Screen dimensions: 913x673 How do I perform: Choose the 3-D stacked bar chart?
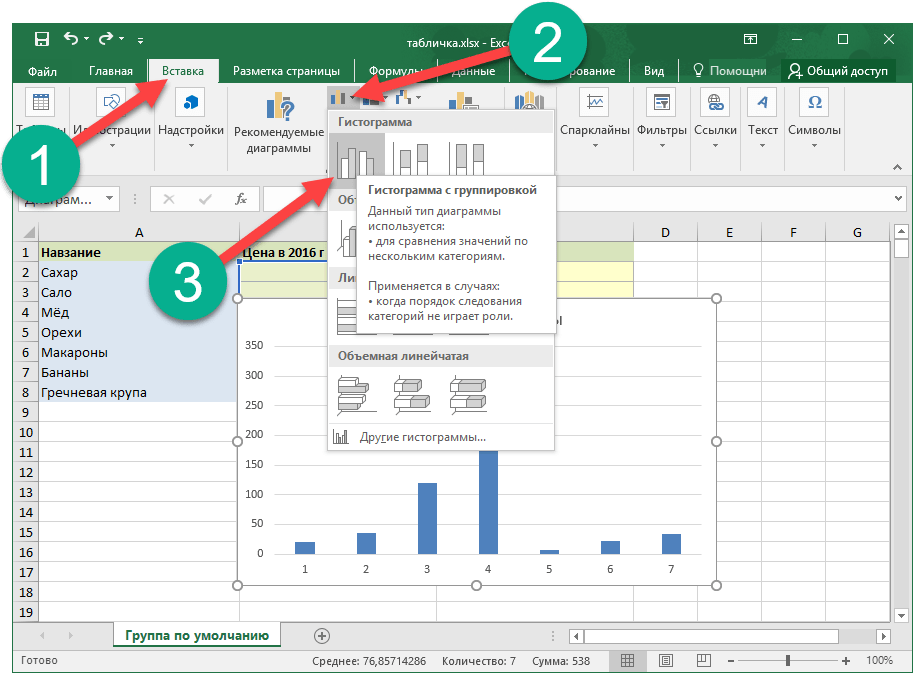tap(413, 394)
